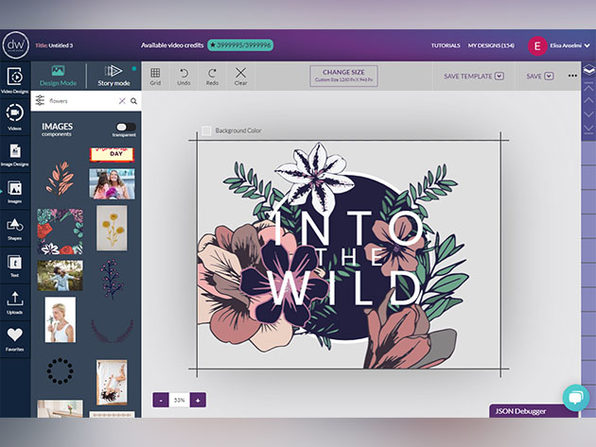Open the Tutorials link
The width and height of the screenshot is (596, 447).
[x=445, y=46]
